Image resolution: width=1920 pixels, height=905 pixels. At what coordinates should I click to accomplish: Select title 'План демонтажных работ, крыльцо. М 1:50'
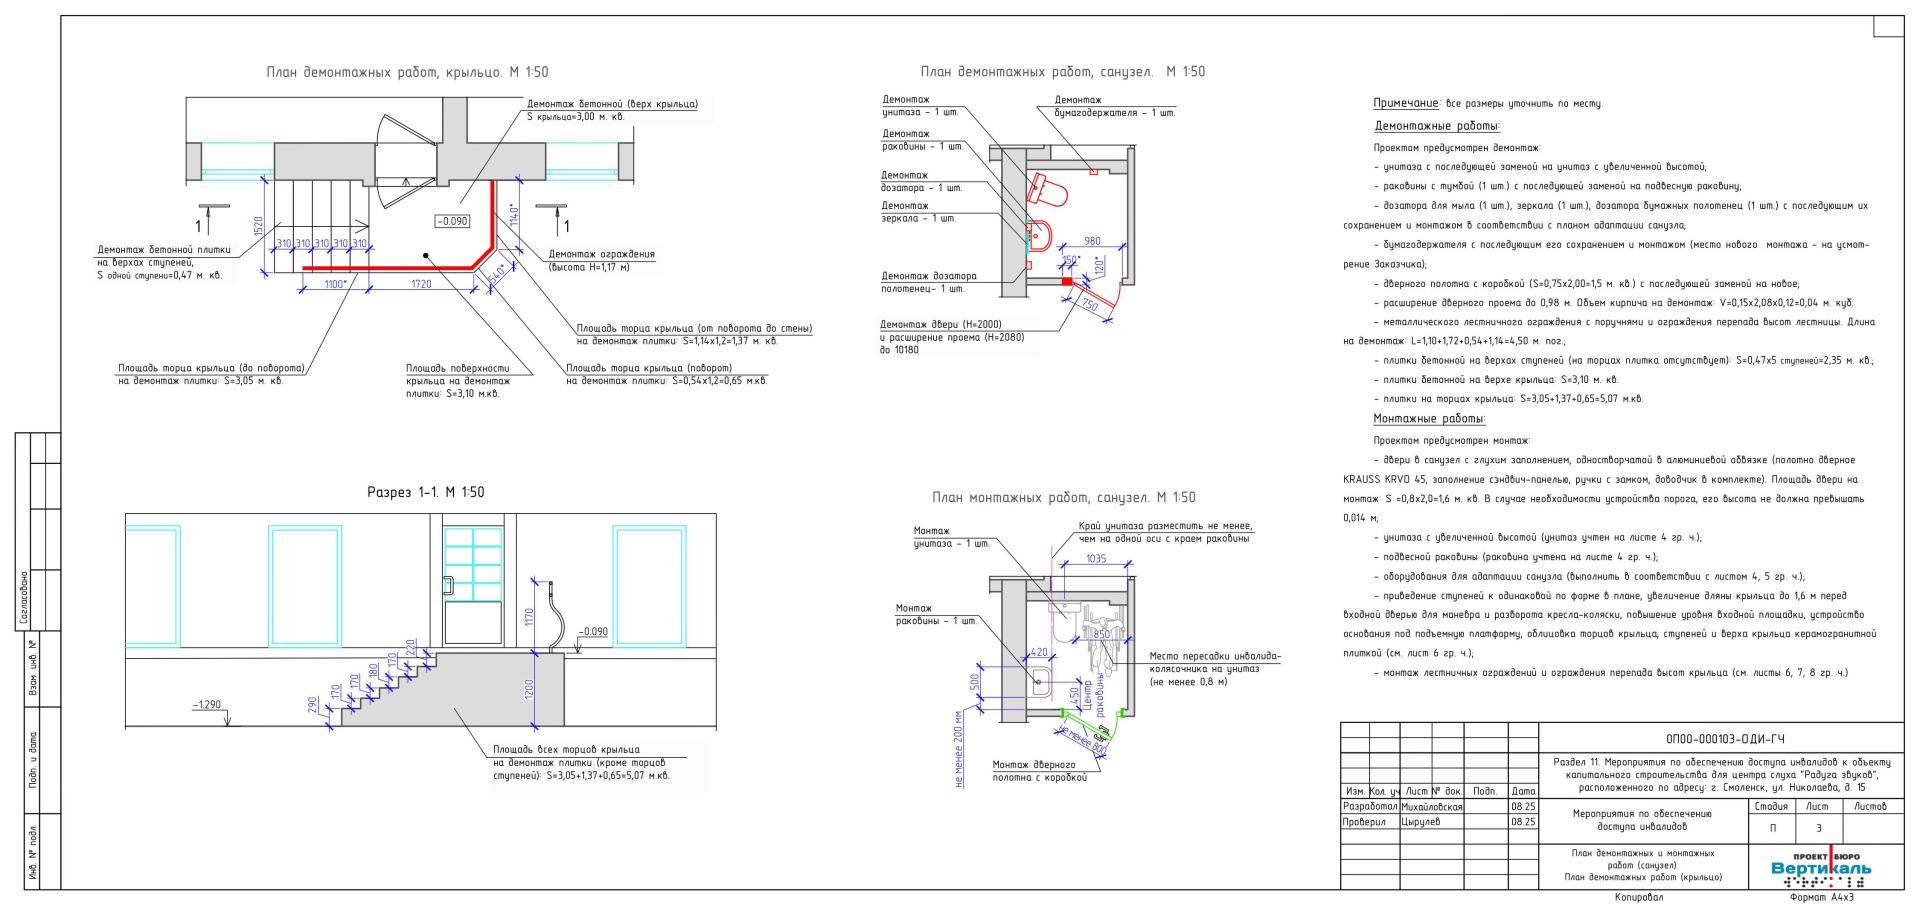point(407,72)
